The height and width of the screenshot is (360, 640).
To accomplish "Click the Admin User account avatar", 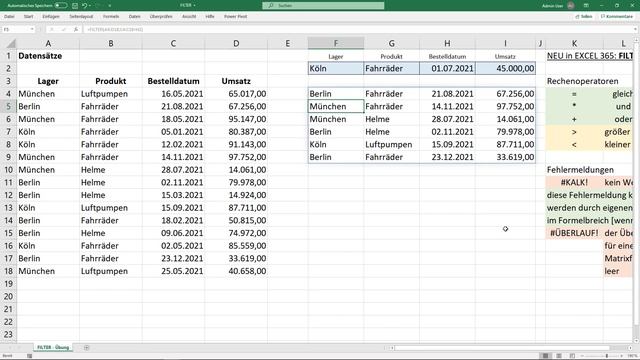I will tap(571, 5).
